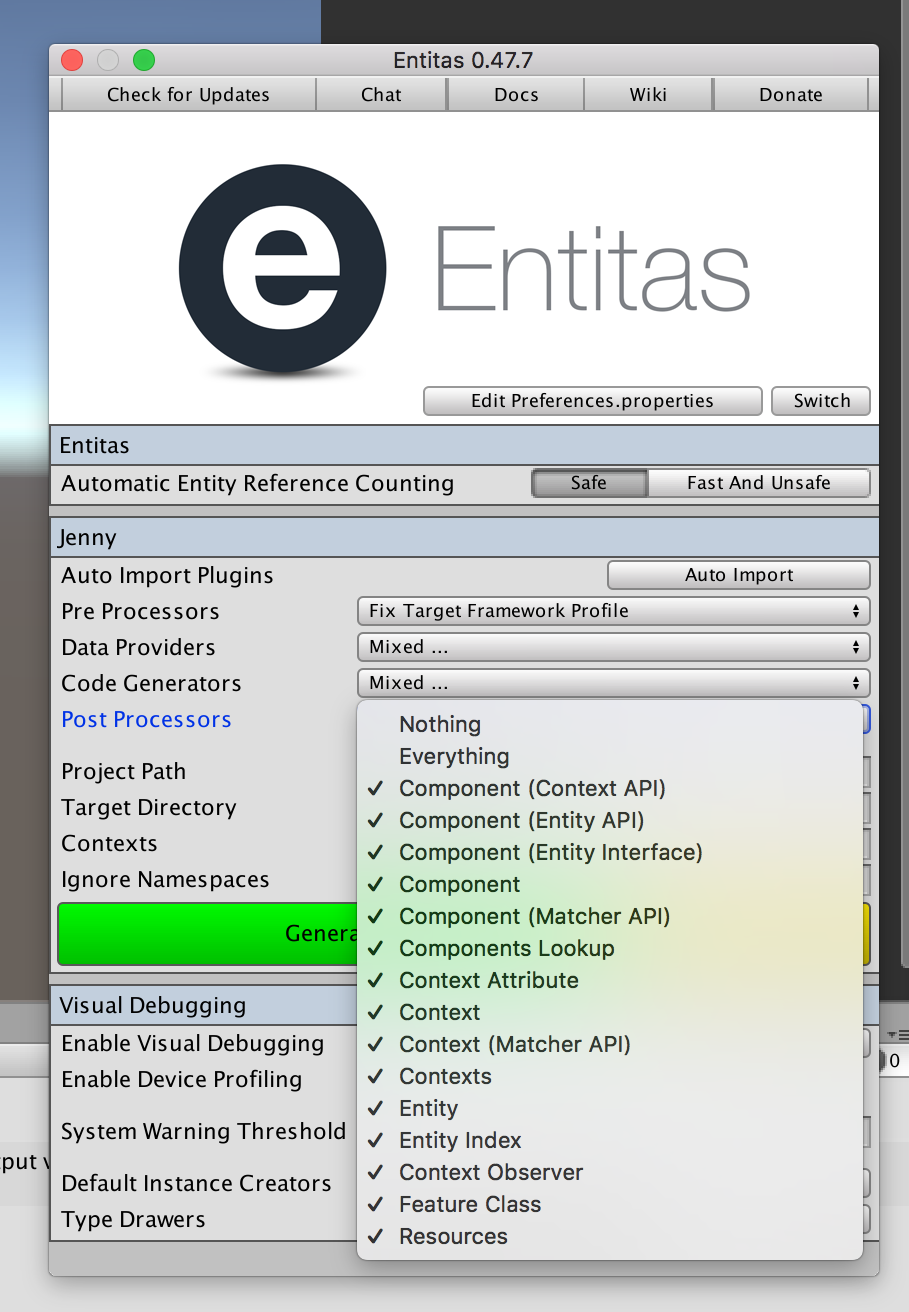Open the Pre Processors dropdown
Screen dimensions: 909x1312
click(x=613, y=611)
